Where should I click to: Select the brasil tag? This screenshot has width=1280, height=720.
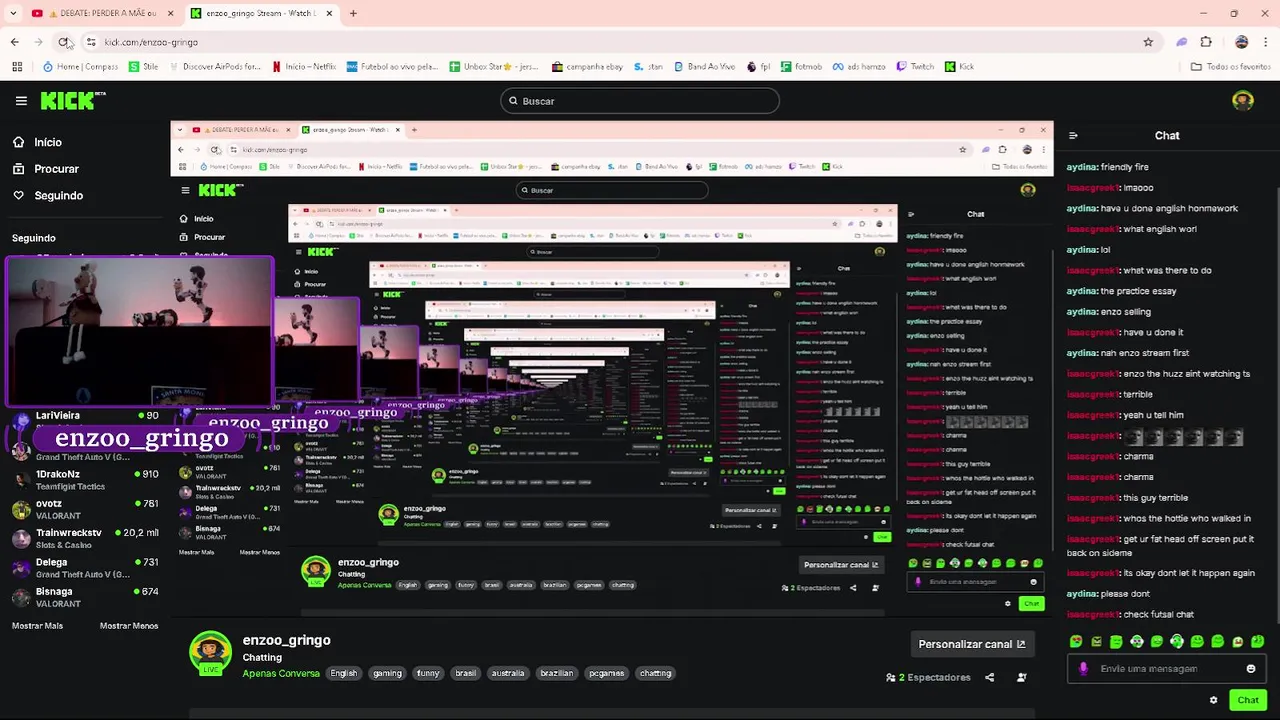point(466,674)
